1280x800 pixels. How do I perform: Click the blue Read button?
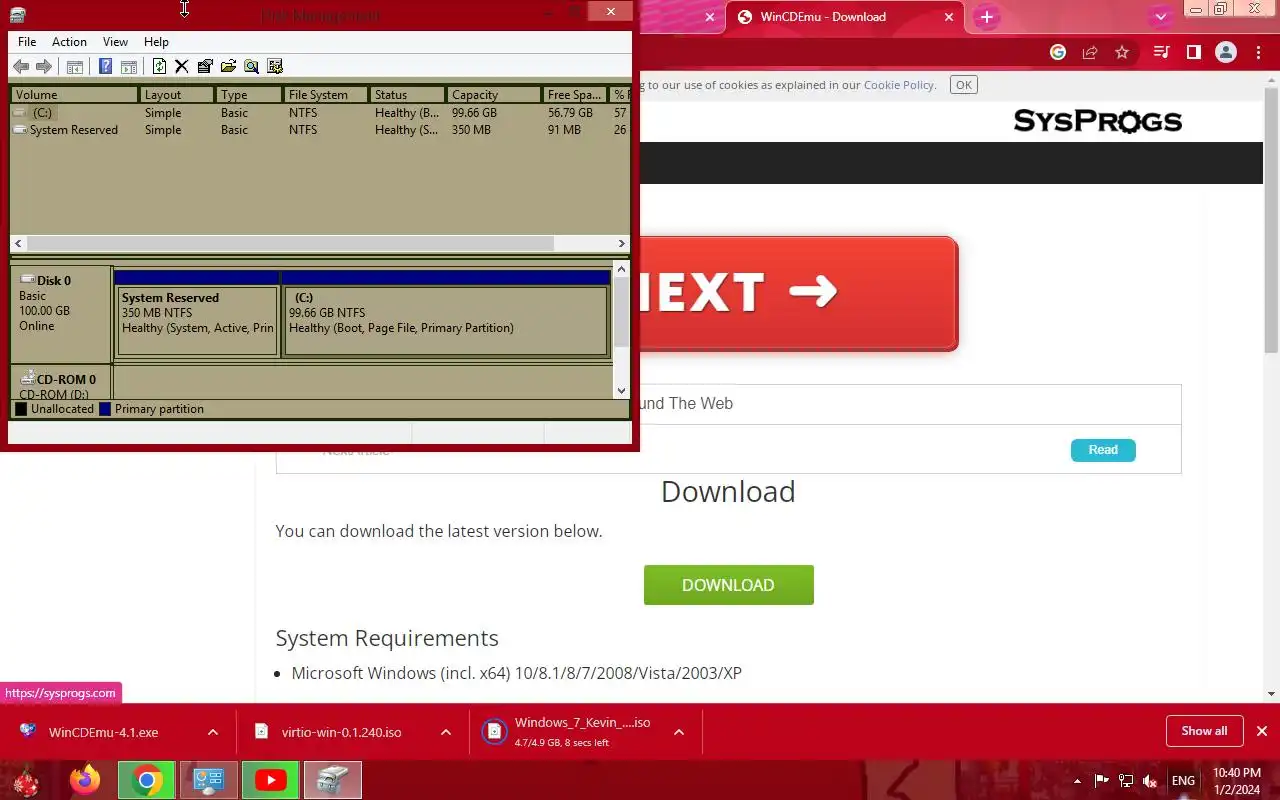[1103, 450]
